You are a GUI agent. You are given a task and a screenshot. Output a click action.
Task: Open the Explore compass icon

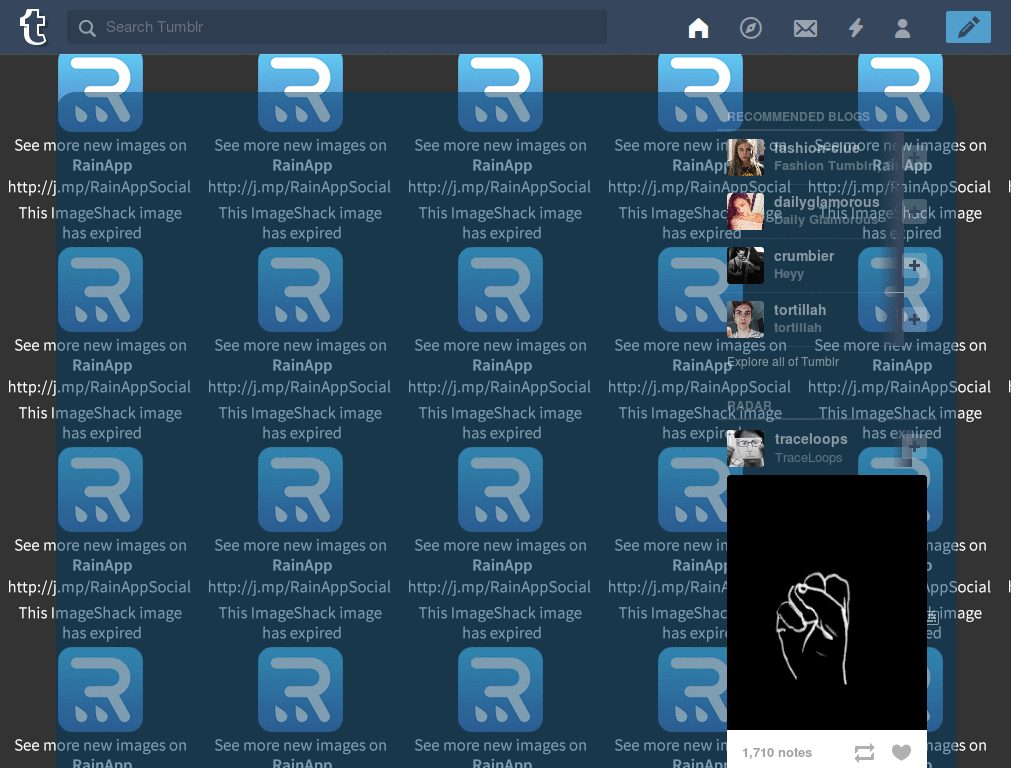(x=750, y=27)
